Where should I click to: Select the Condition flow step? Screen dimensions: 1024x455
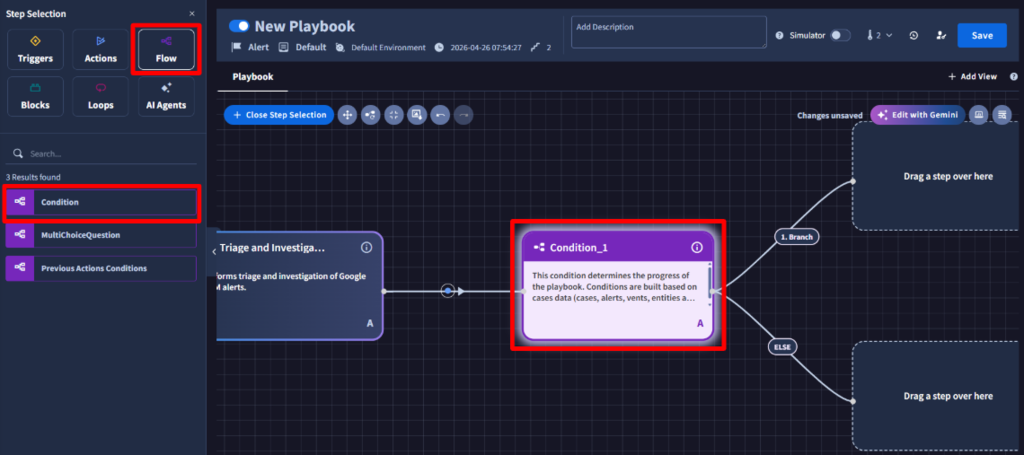click(x=101, y=202)
